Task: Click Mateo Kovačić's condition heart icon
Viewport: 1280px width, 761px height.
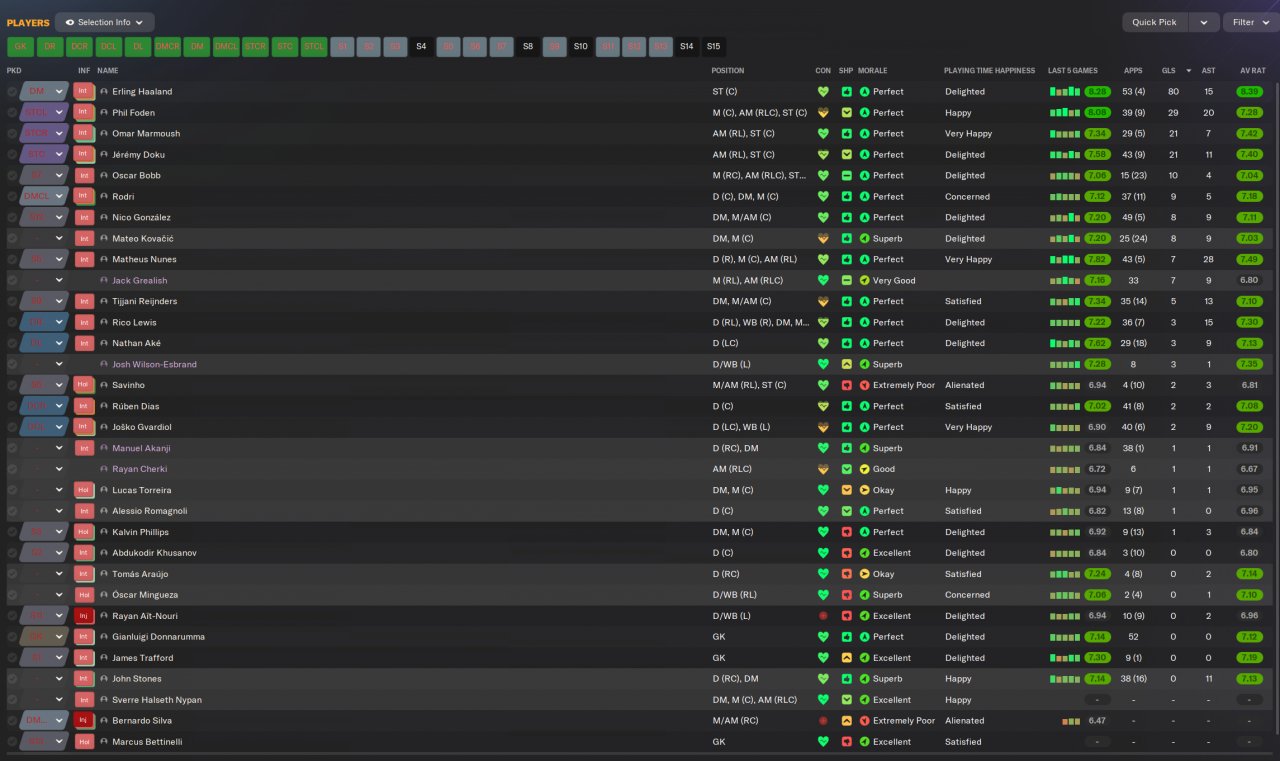Action: pos(823,239)
